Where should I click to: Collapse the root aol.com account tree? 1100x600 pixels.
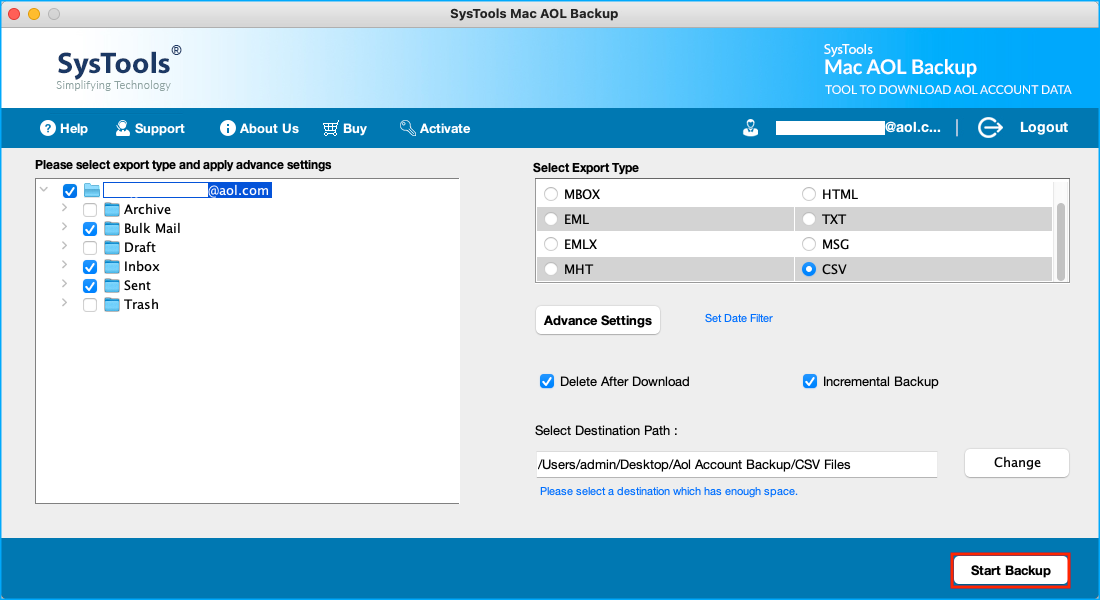pos(44,189)
